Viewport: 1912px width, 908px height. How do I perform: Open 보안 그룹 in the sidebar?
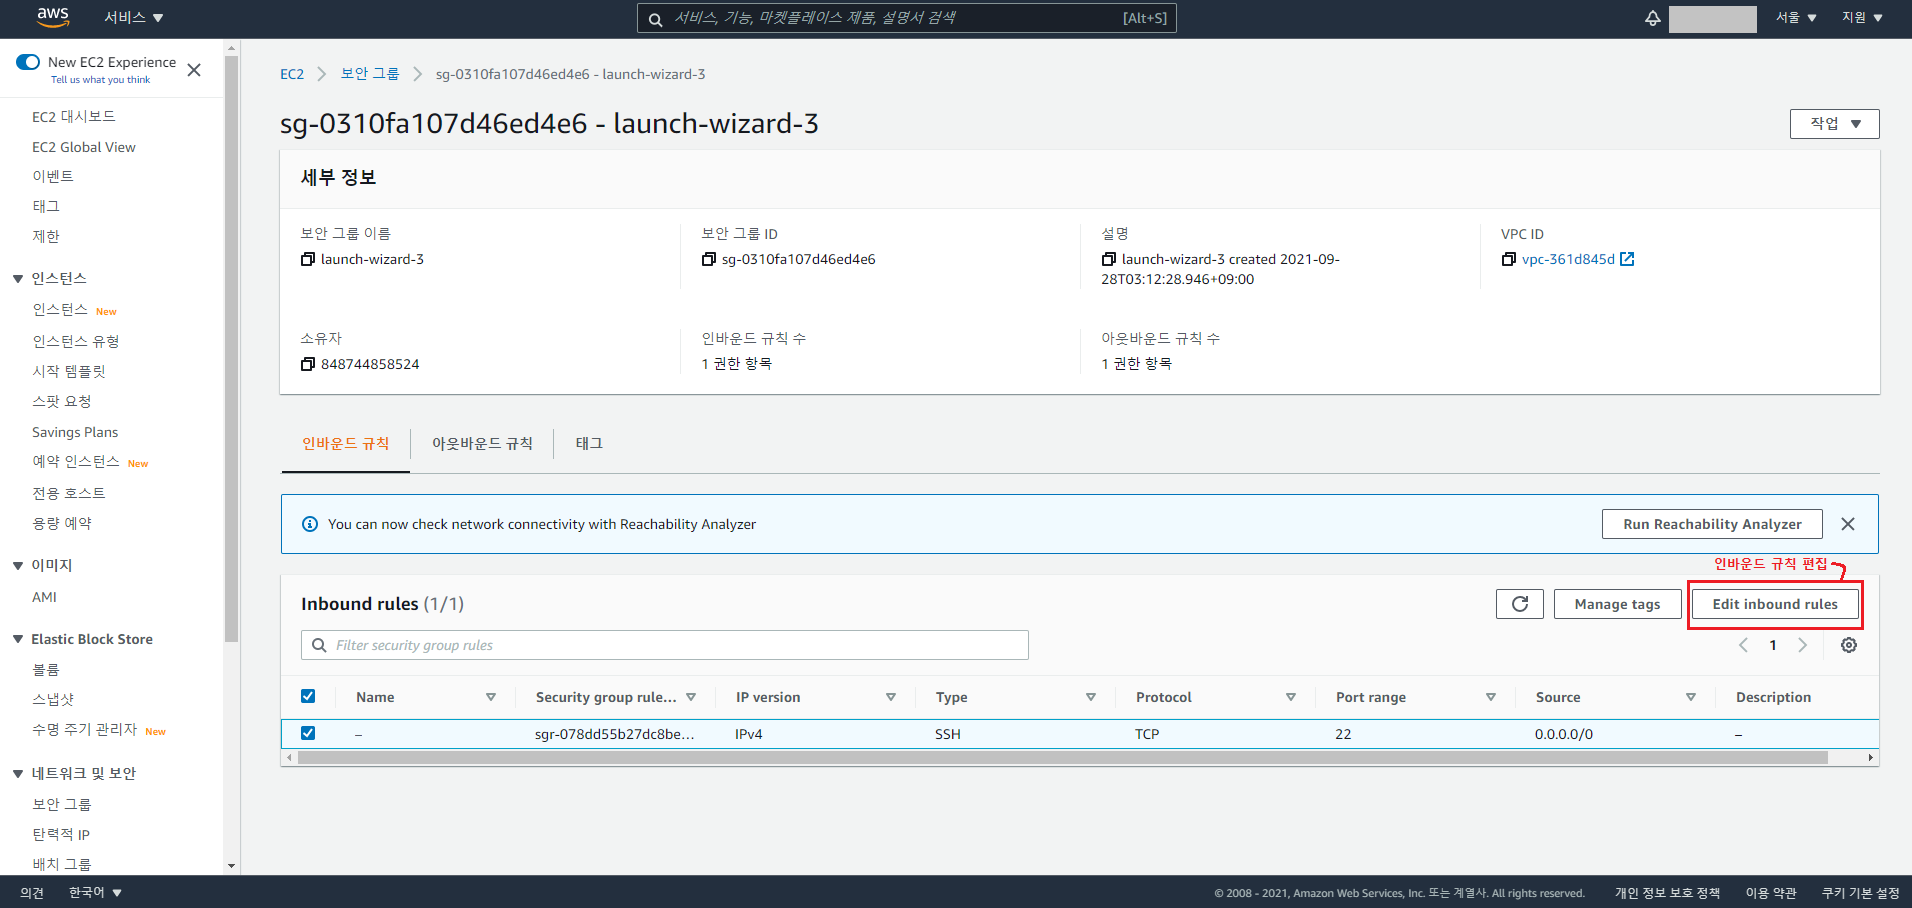pos(61,804)
